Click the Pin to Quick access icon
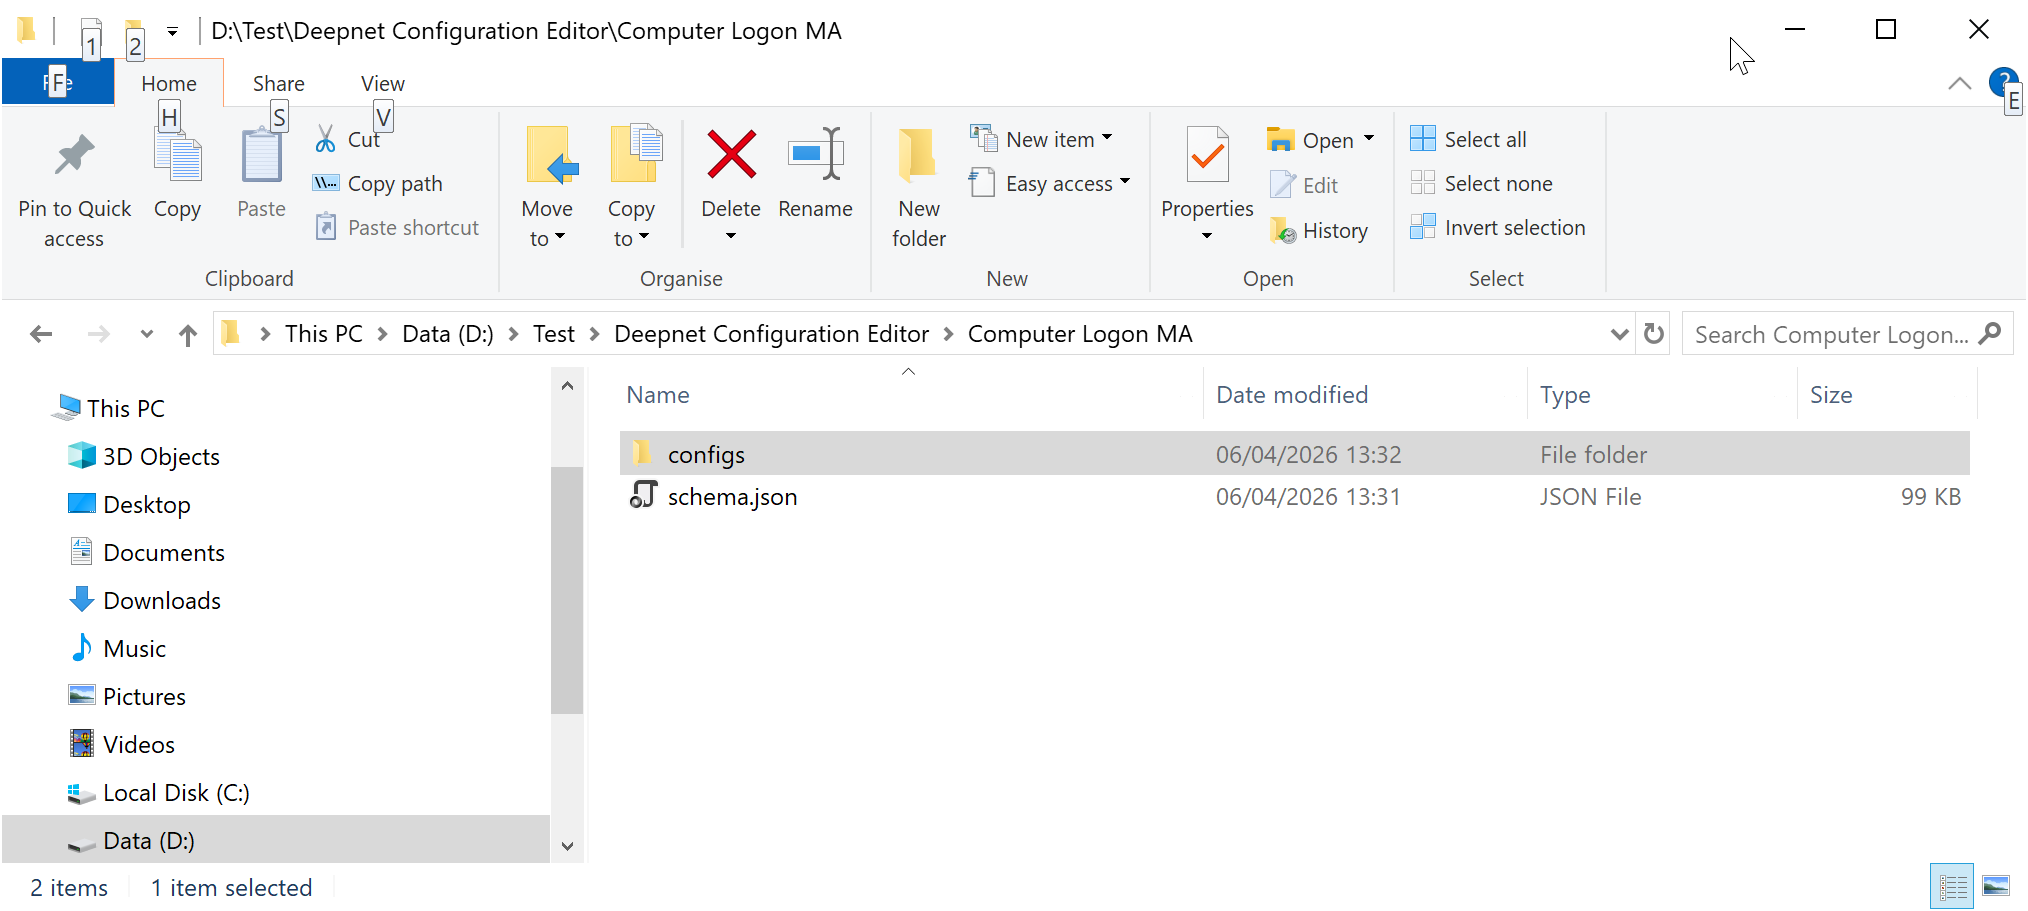Image resolution: width=2028 pixels, height=911 pixels. coord(74,156)
